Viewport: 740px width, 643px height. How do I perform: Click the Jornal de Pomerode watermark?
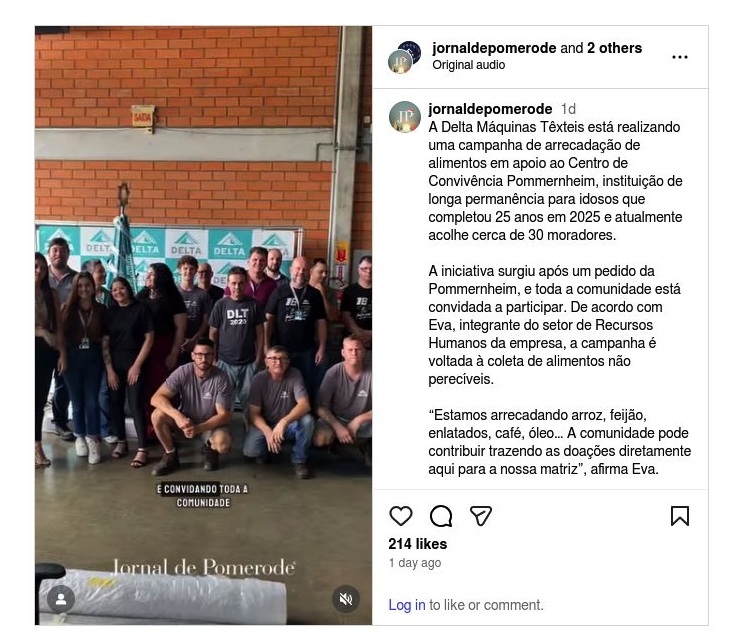(x=203, y=567)
